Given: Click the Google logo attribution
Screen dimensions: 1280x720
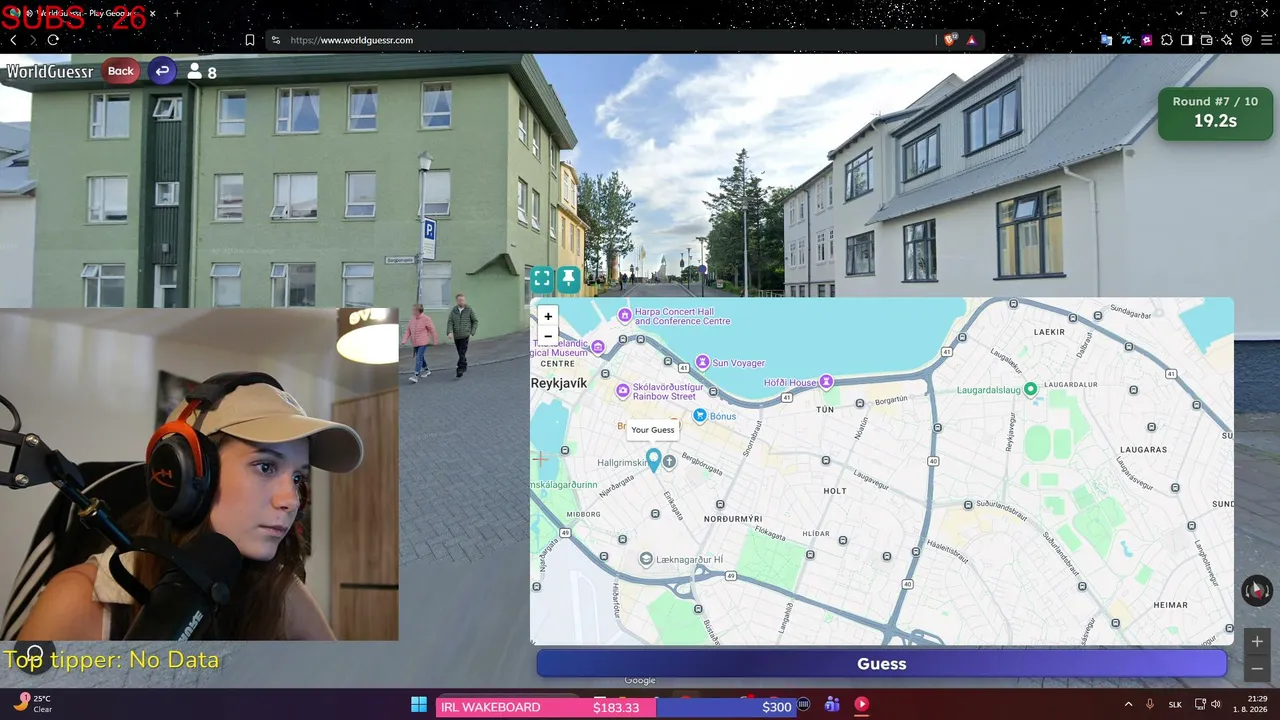Looking at the screenshot, I should (640, 681).
